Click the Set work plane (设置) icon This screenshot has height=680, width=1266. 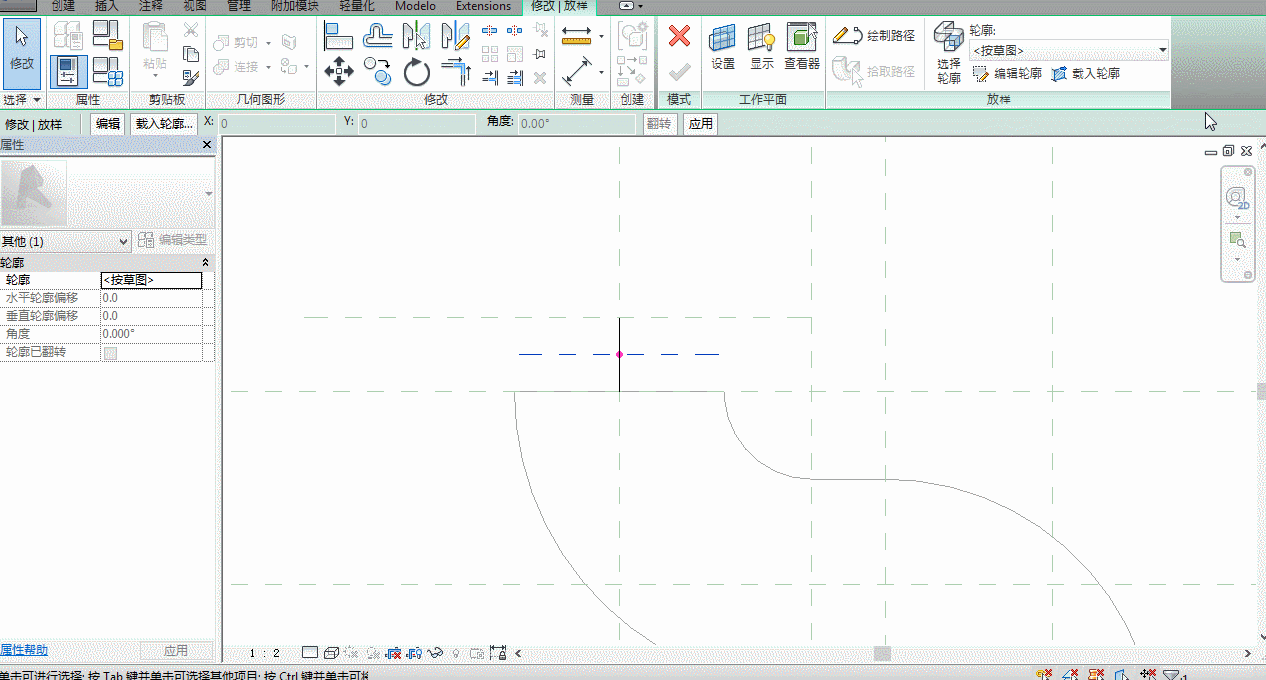pyautogui.click(x=723, y=46)
